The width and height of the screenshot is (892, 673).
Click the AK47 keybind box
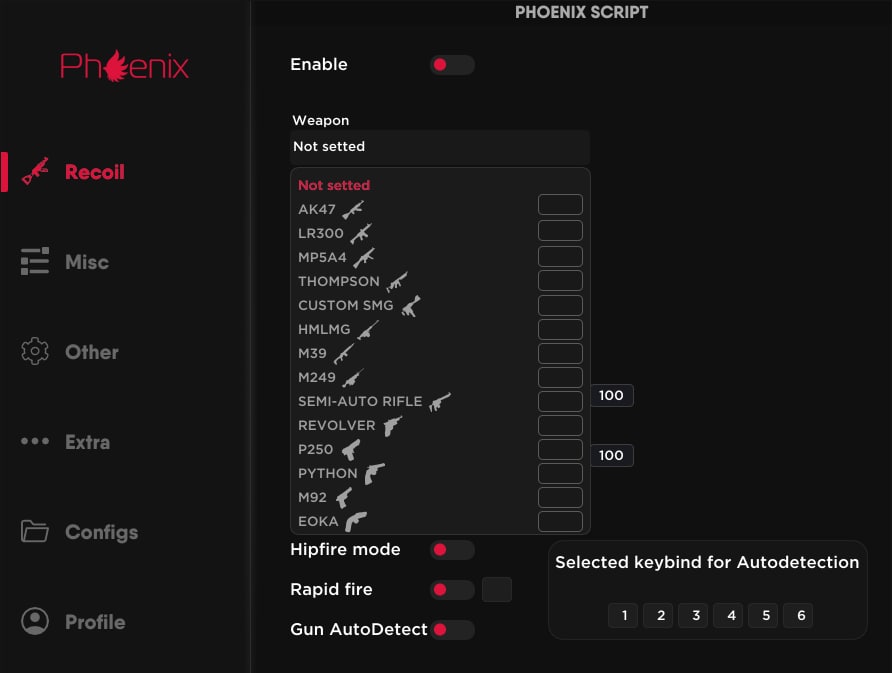click(x=560, y=204)
